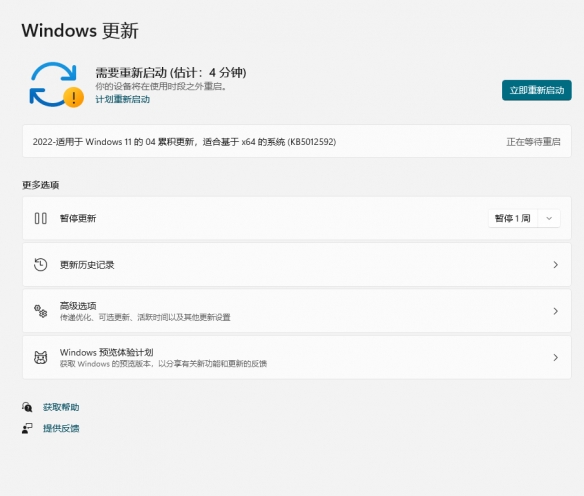Click the get help icon
The width and height of the screenshot is (584, 496).
(x=27, y=407)
